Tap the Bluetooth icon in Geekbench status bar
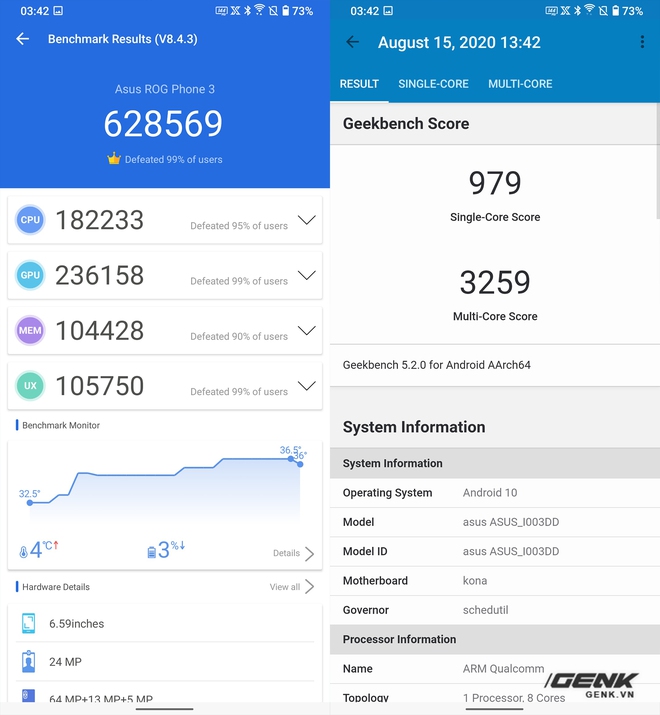Image resolution: width=660 pixels, height=715 pixels. click(577, 10)
